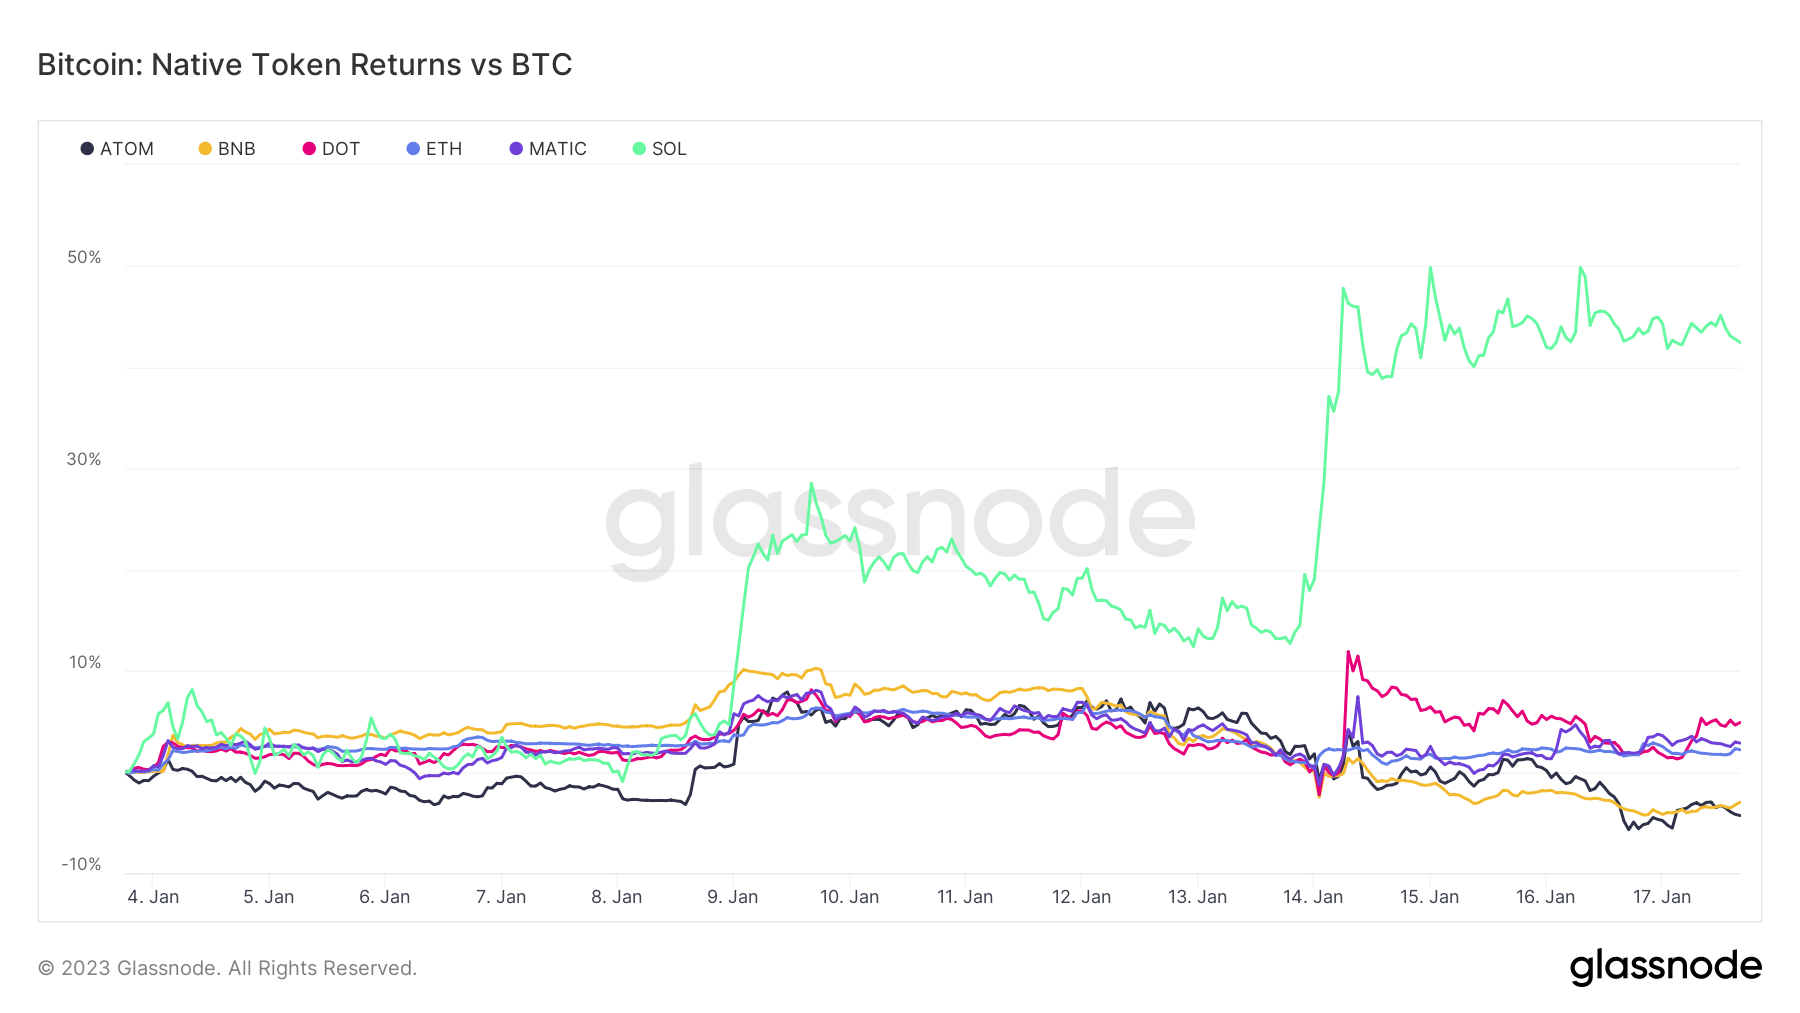Screen dimensions: 1800x1013
Task: Click the BNB legend color dot
Action: coord(205,149)
